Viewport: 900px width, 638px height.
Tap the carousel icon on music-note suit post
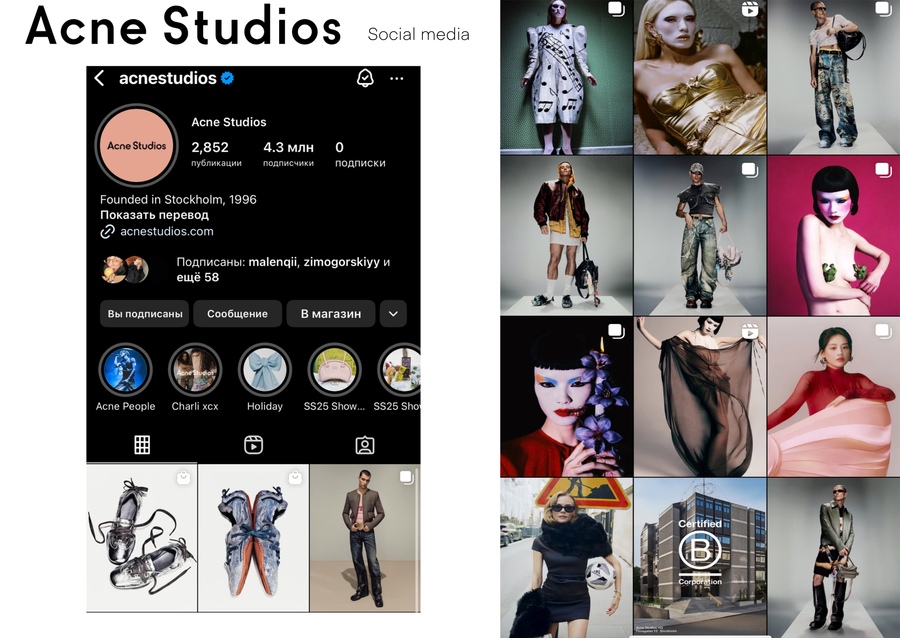click(x=616, y=10)
